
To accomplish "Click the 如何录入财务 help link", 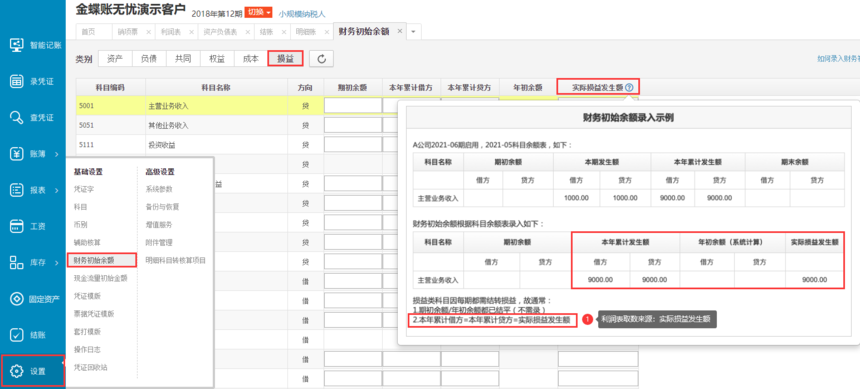I will point(838,58).
